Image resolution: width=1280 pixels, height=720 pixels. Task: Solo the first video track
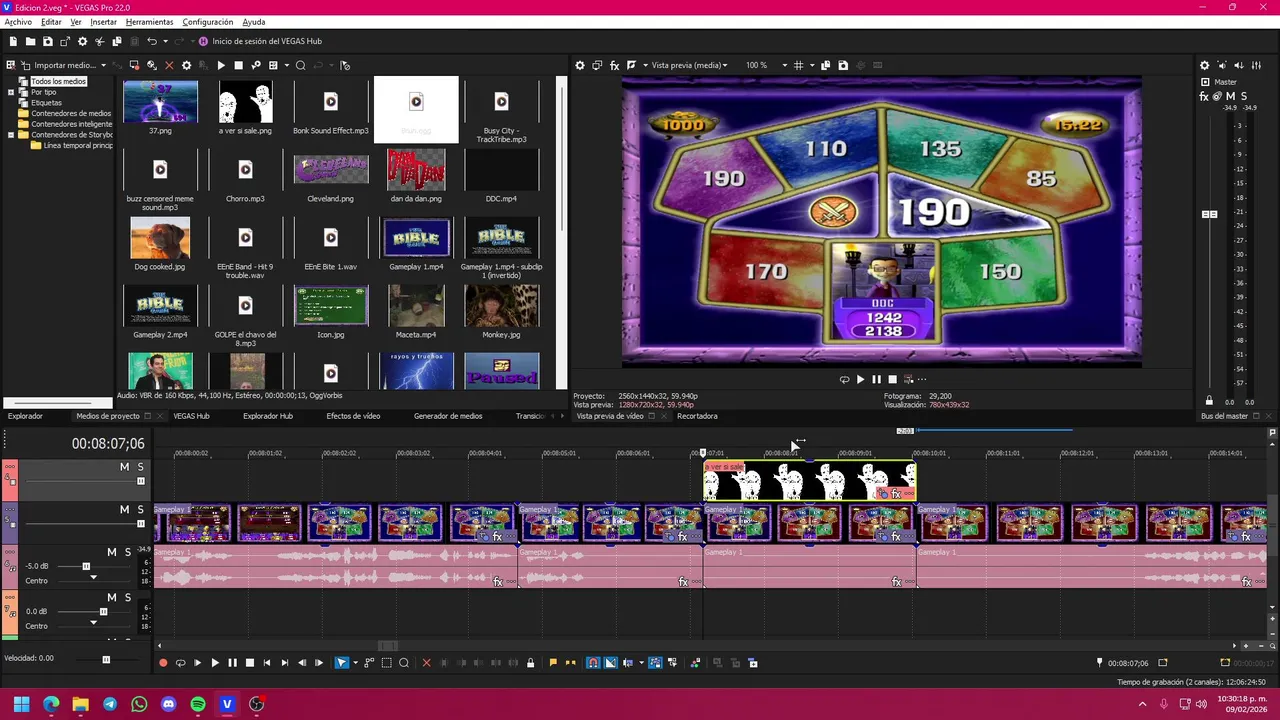tap(140, 467)
